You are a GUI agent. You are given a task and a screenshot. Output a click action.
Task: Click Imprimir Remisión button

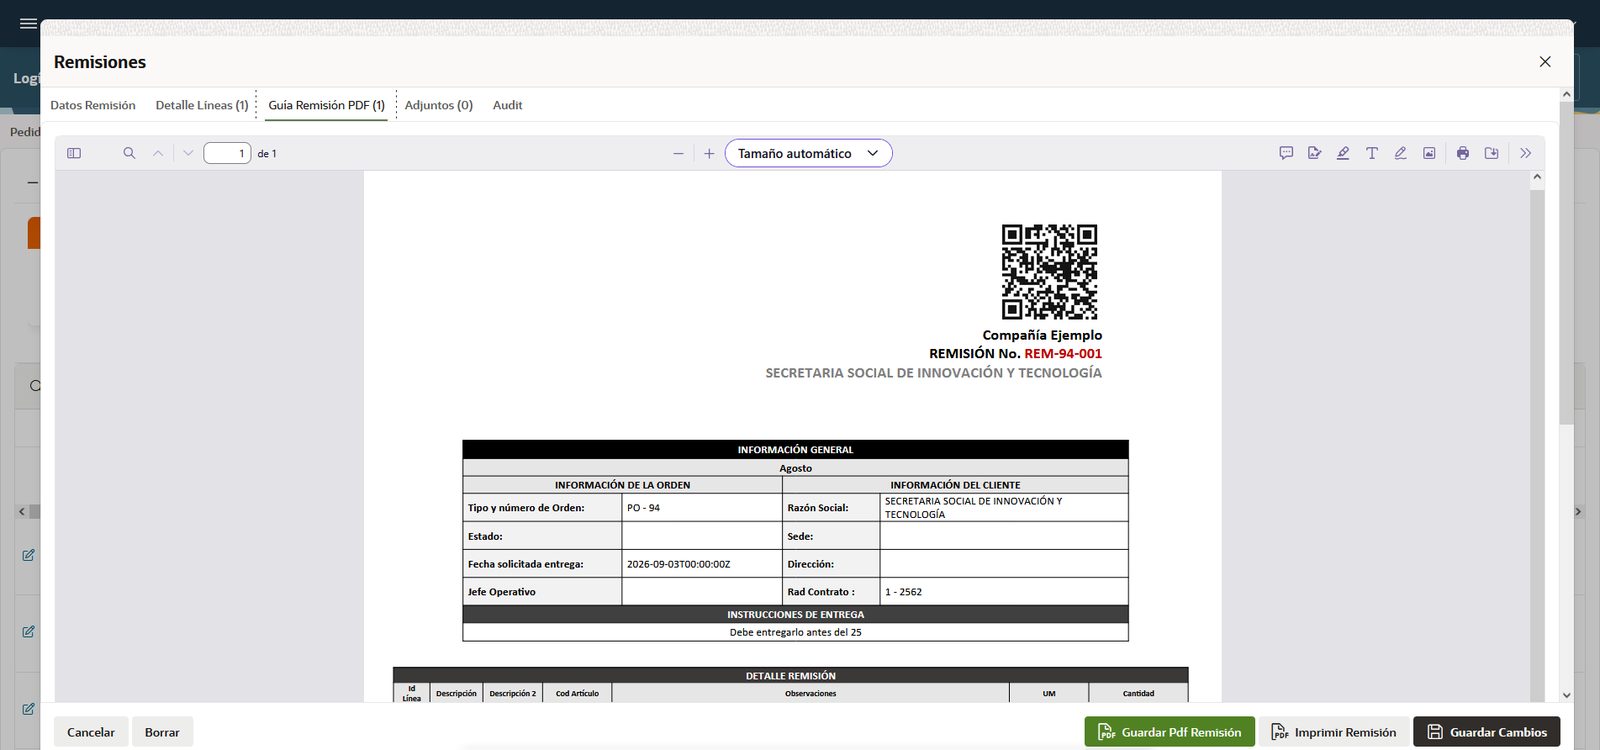point(1333,732)
